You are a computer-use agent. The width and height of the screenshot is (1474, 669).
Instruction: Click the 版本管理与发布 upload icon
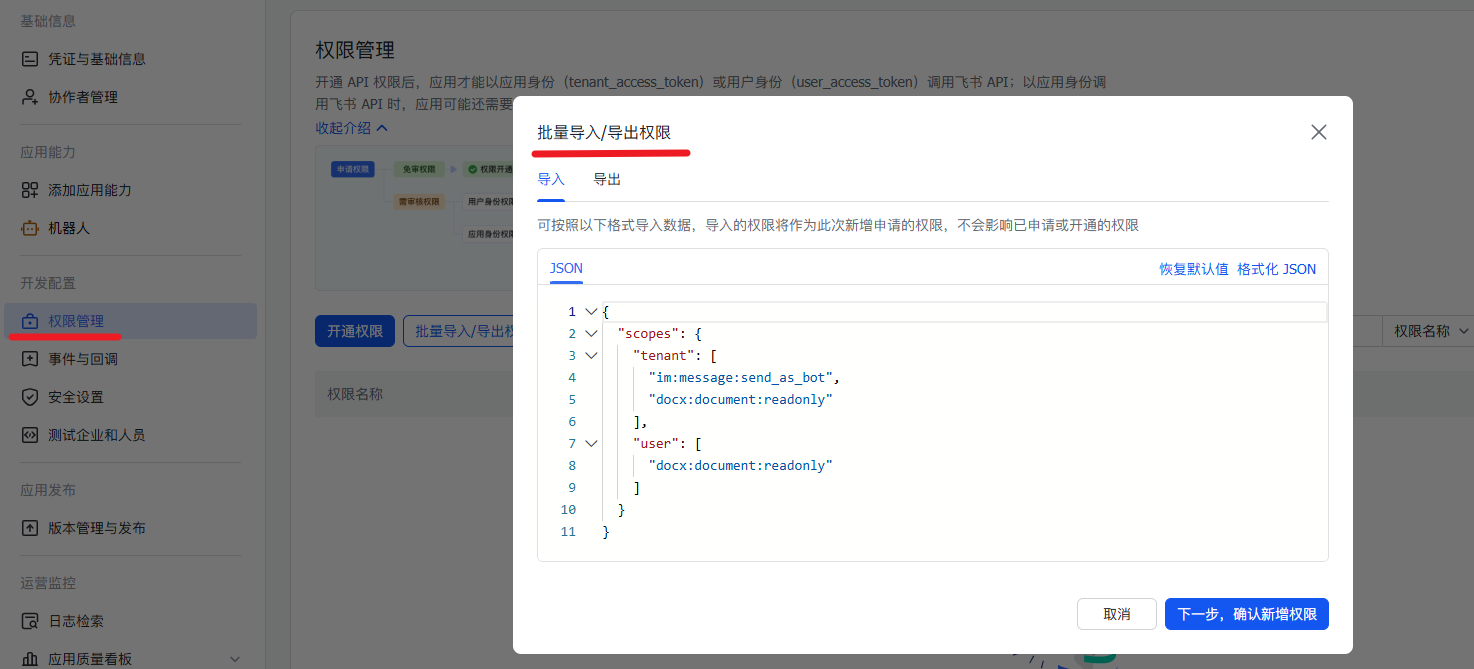click(30, 528)
